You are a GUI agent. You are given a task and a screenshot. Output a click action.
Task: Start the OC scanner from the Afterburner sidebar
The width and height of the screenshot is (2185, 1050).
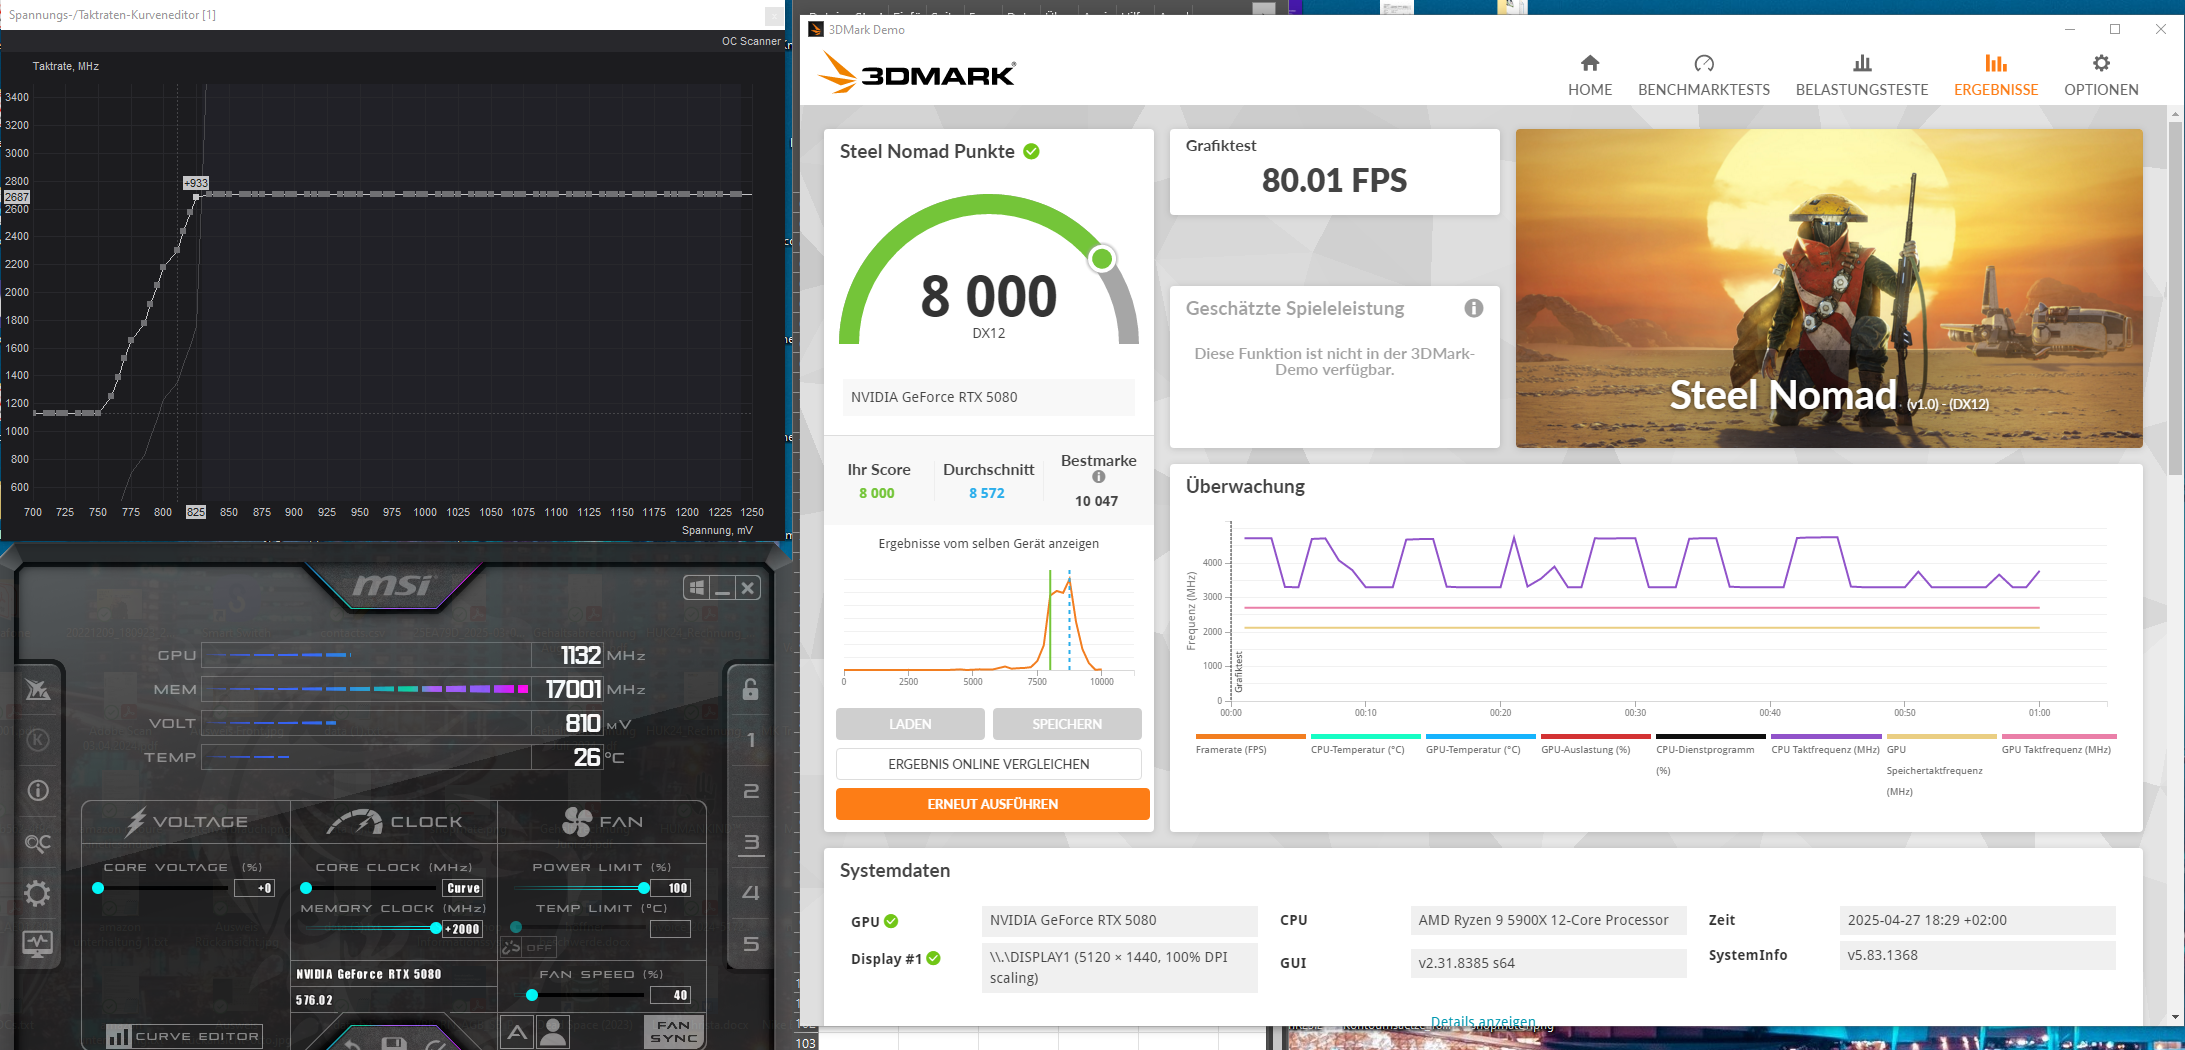tap(38, 843)
